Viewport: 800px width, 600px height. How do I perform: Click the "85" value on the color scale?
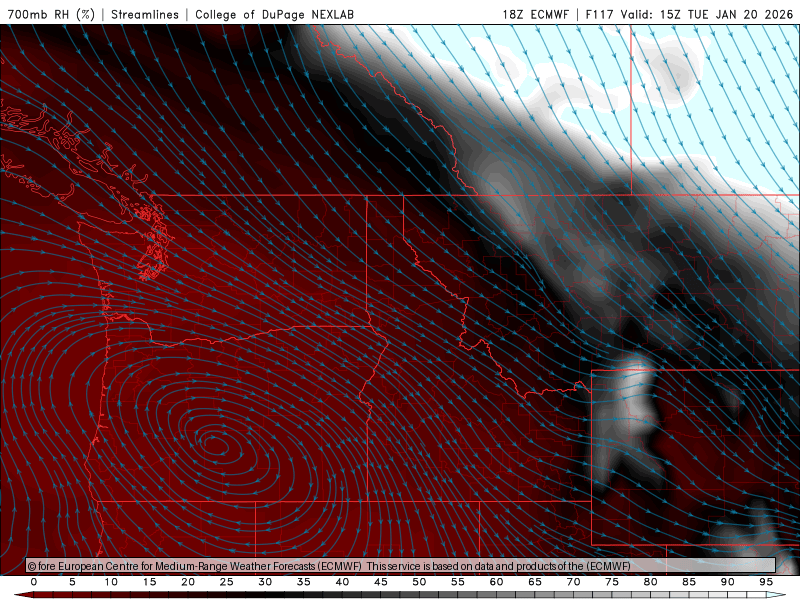pyautogui.click(x=689, y=582)
